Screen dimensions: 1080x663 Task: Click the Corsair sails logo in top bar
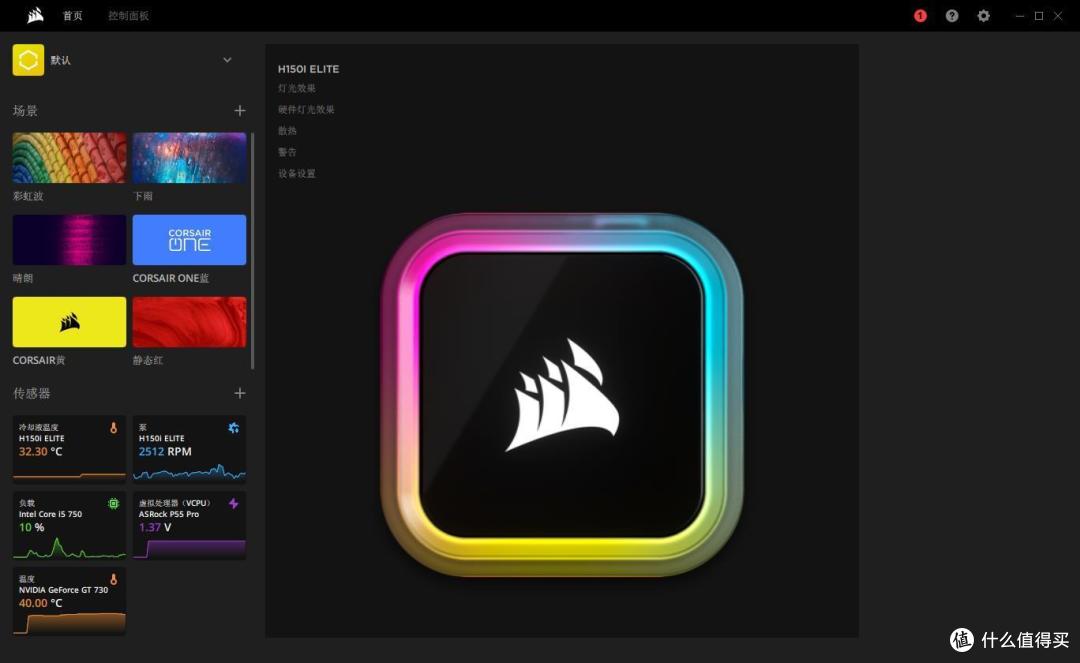(35, 15)
